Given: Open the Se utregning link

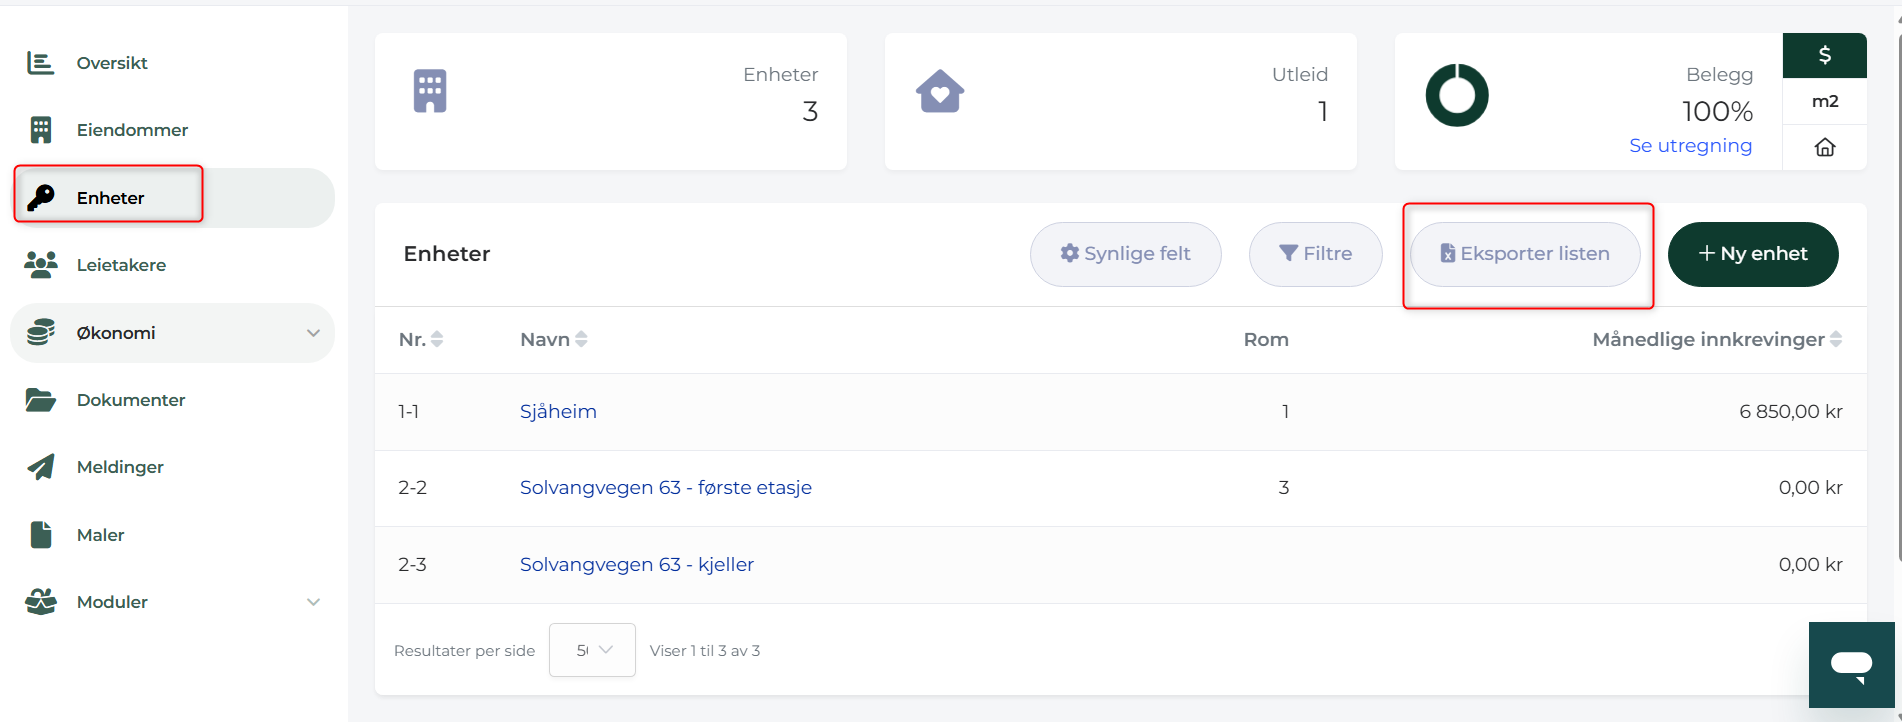Looking at the screenshot, I should [1690, 145].
